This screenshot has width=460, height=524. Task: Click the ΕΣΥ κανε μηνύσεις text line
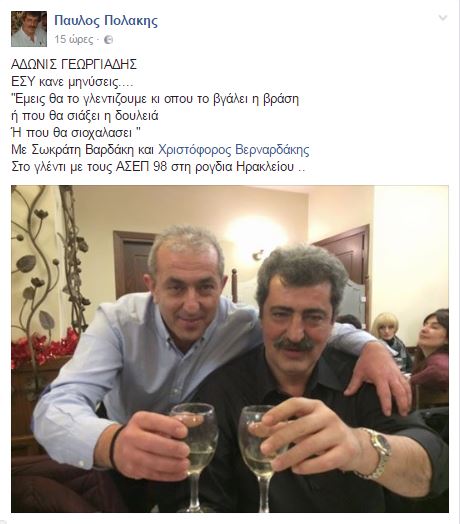(x=72, y=82)
